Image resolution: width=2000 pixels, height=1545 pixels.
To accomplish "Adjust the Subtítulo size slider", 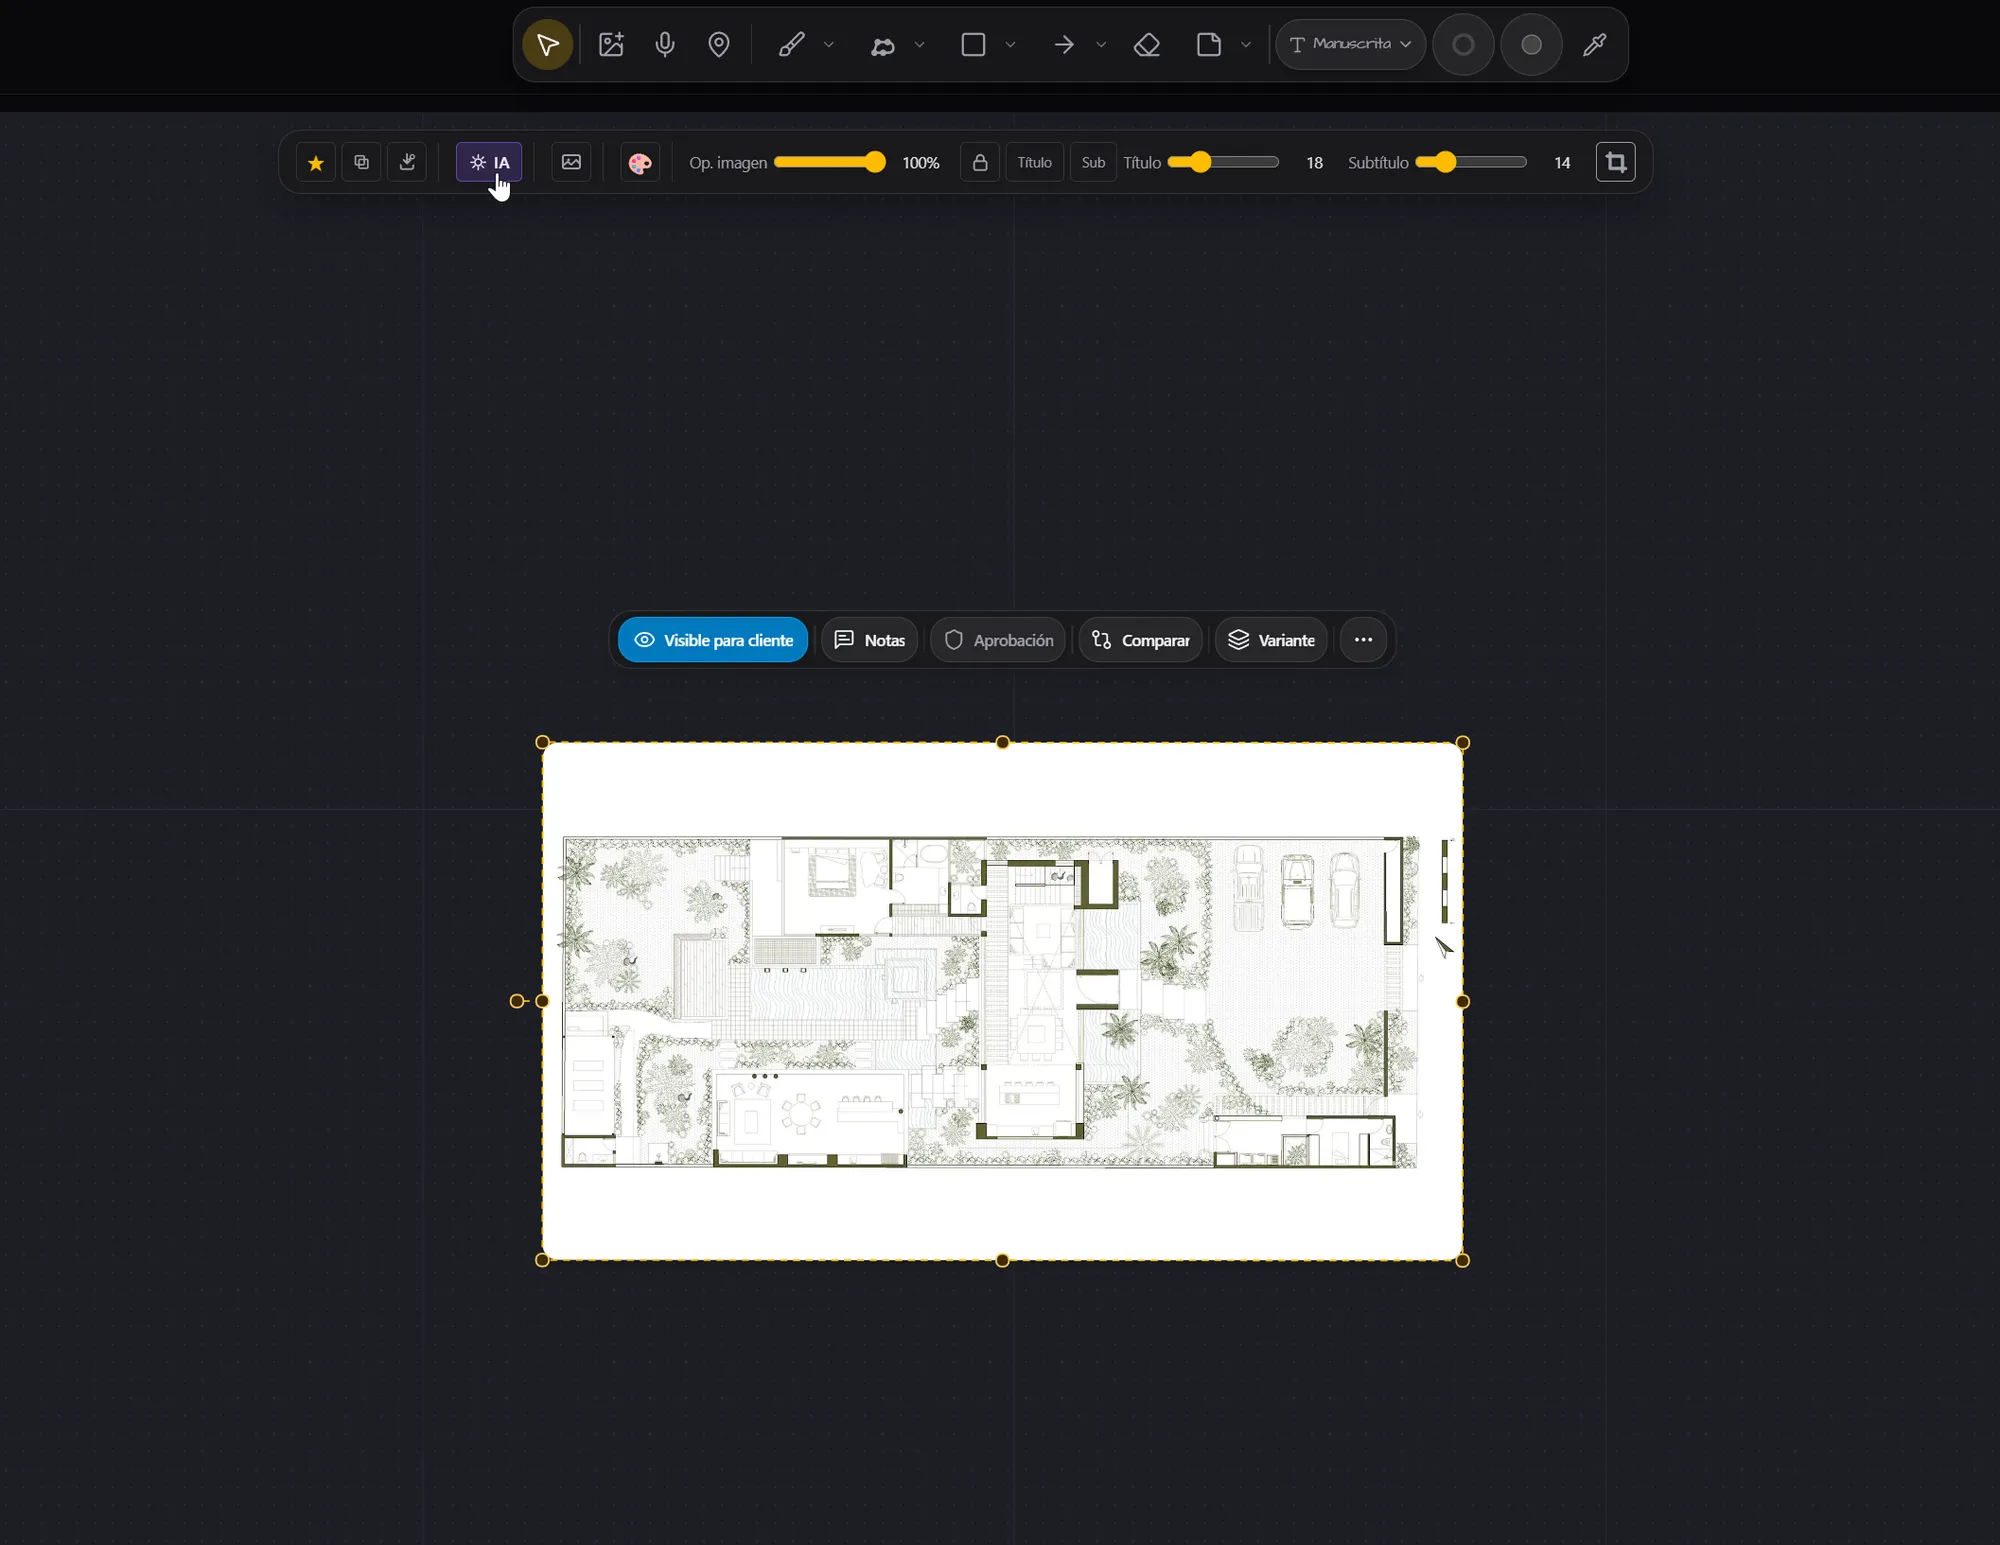I will pyautogui.click(x=1471, y=162).
